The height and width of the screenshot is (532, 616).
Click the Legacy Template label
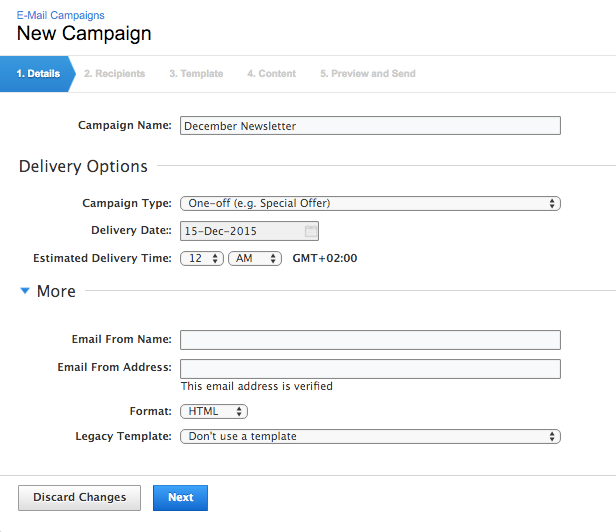(x=123, y=436)
